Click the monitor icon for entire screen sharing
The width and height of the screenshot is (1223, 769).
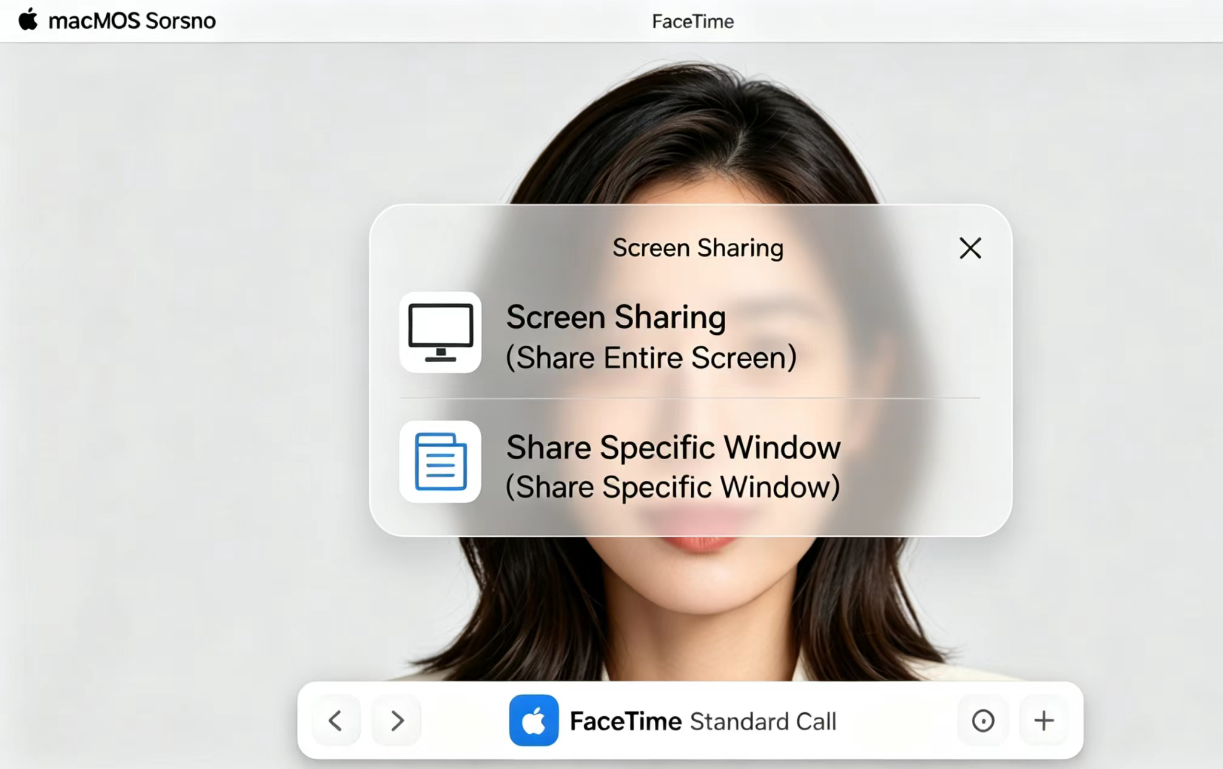(440, 332)
